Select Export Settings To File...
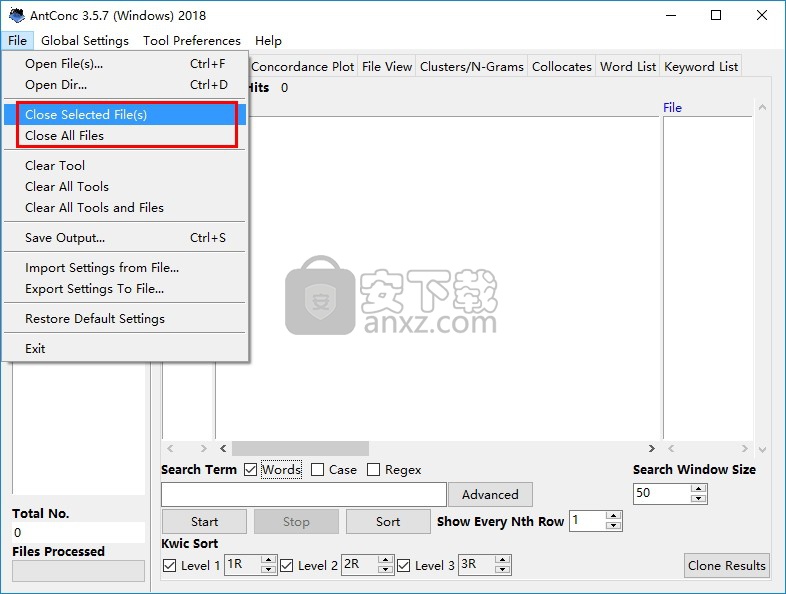Screen dimensions: 786x594 click(x=125, y=289)
